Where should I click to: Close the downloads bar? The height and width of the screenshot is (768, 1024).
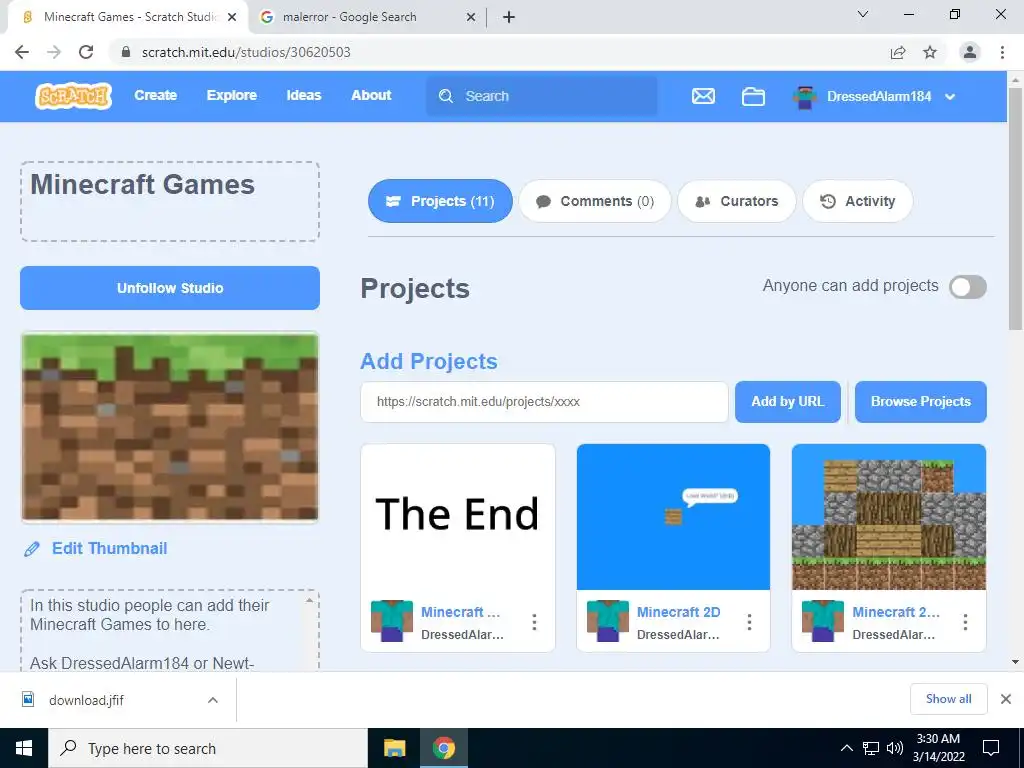tap(1006, 699)
